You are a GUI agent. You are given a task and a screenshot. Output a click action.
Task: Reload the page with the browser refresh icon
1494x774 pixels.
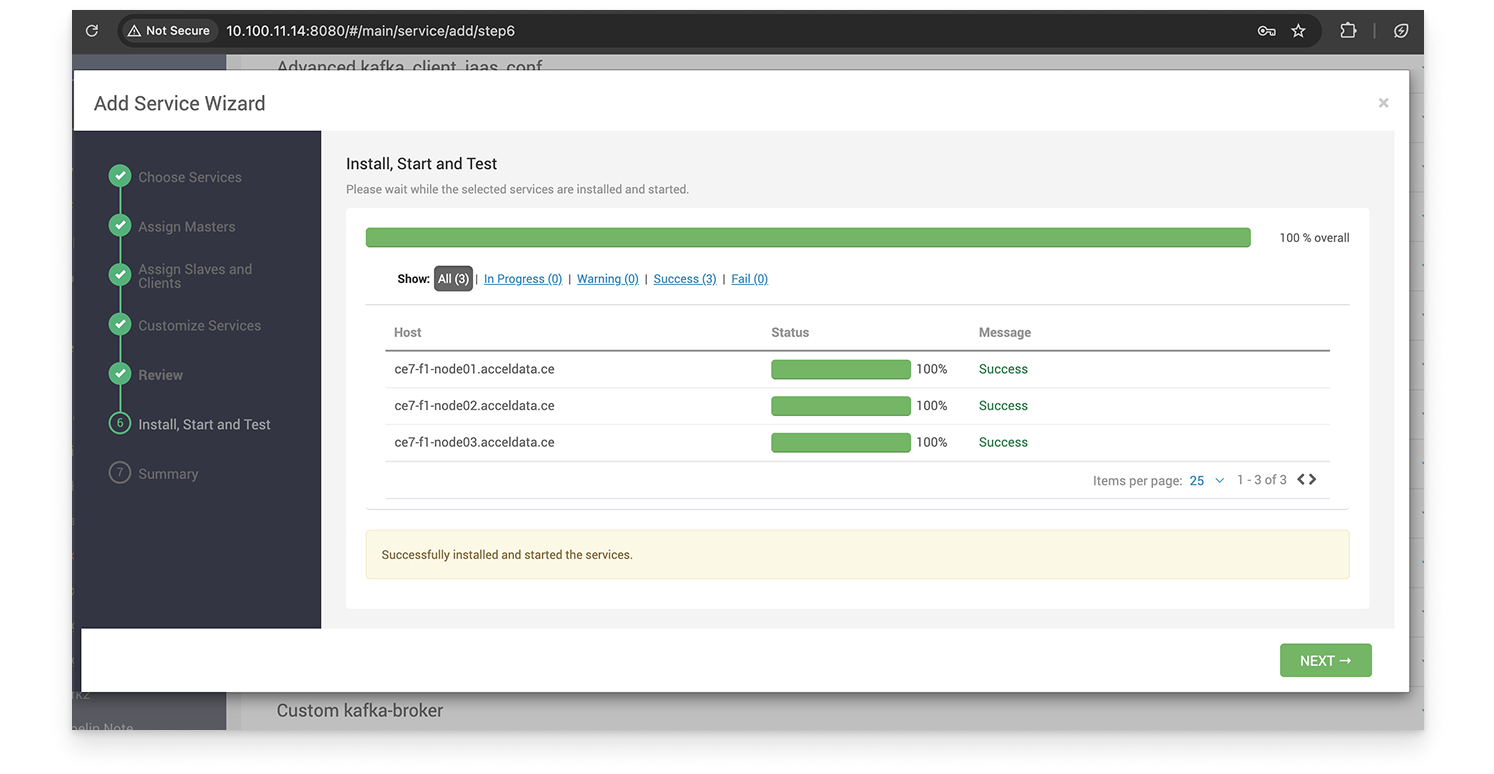coord(92,31)
